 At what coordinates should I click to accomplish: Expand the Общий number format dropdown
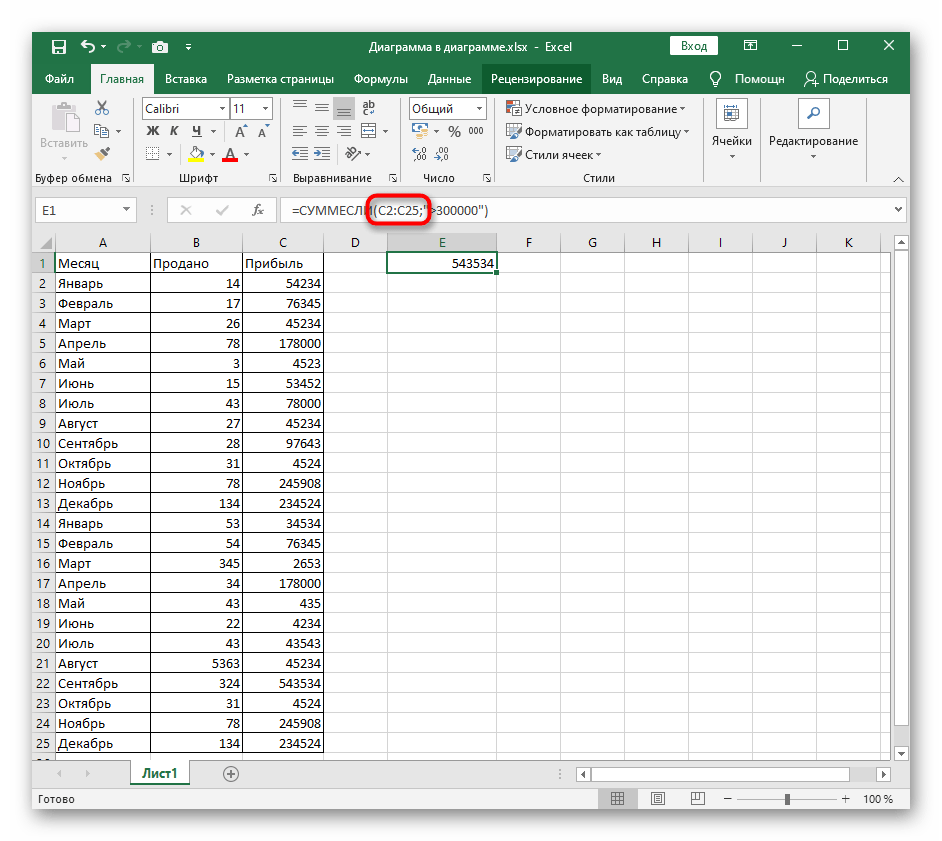pos(479,108)
